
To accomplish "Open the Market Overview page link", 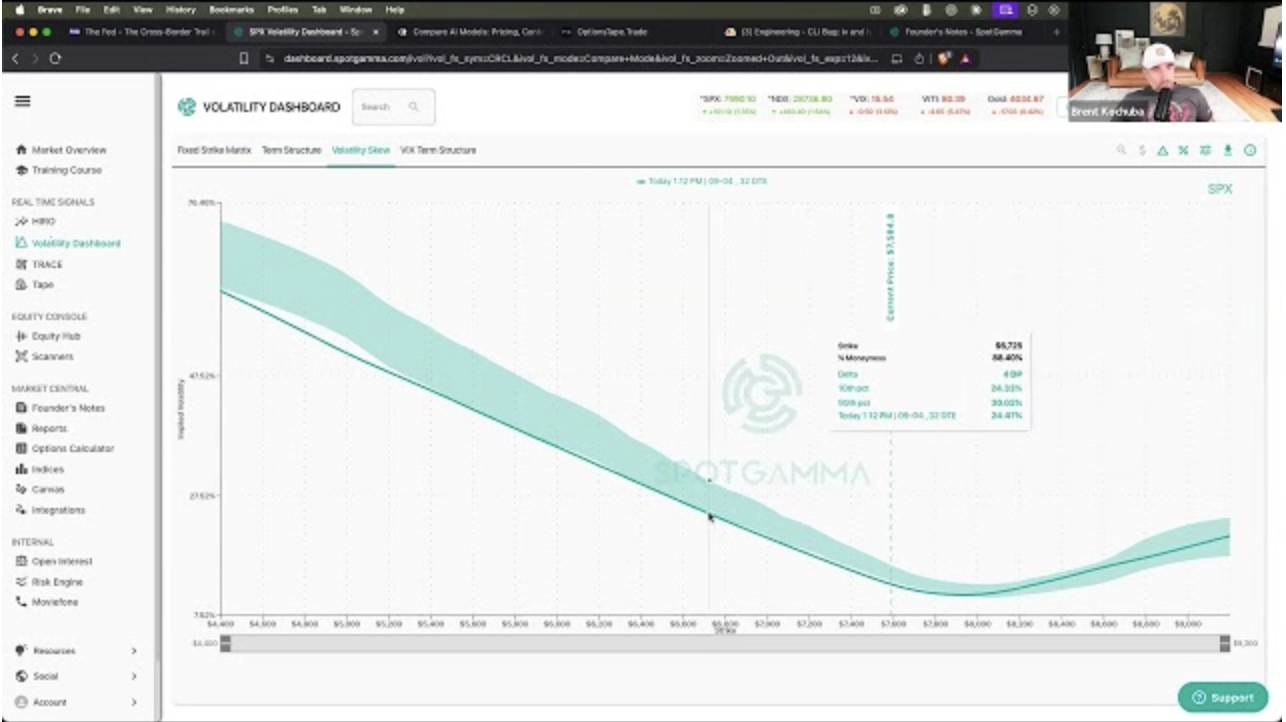I will [x=69, y=150].
